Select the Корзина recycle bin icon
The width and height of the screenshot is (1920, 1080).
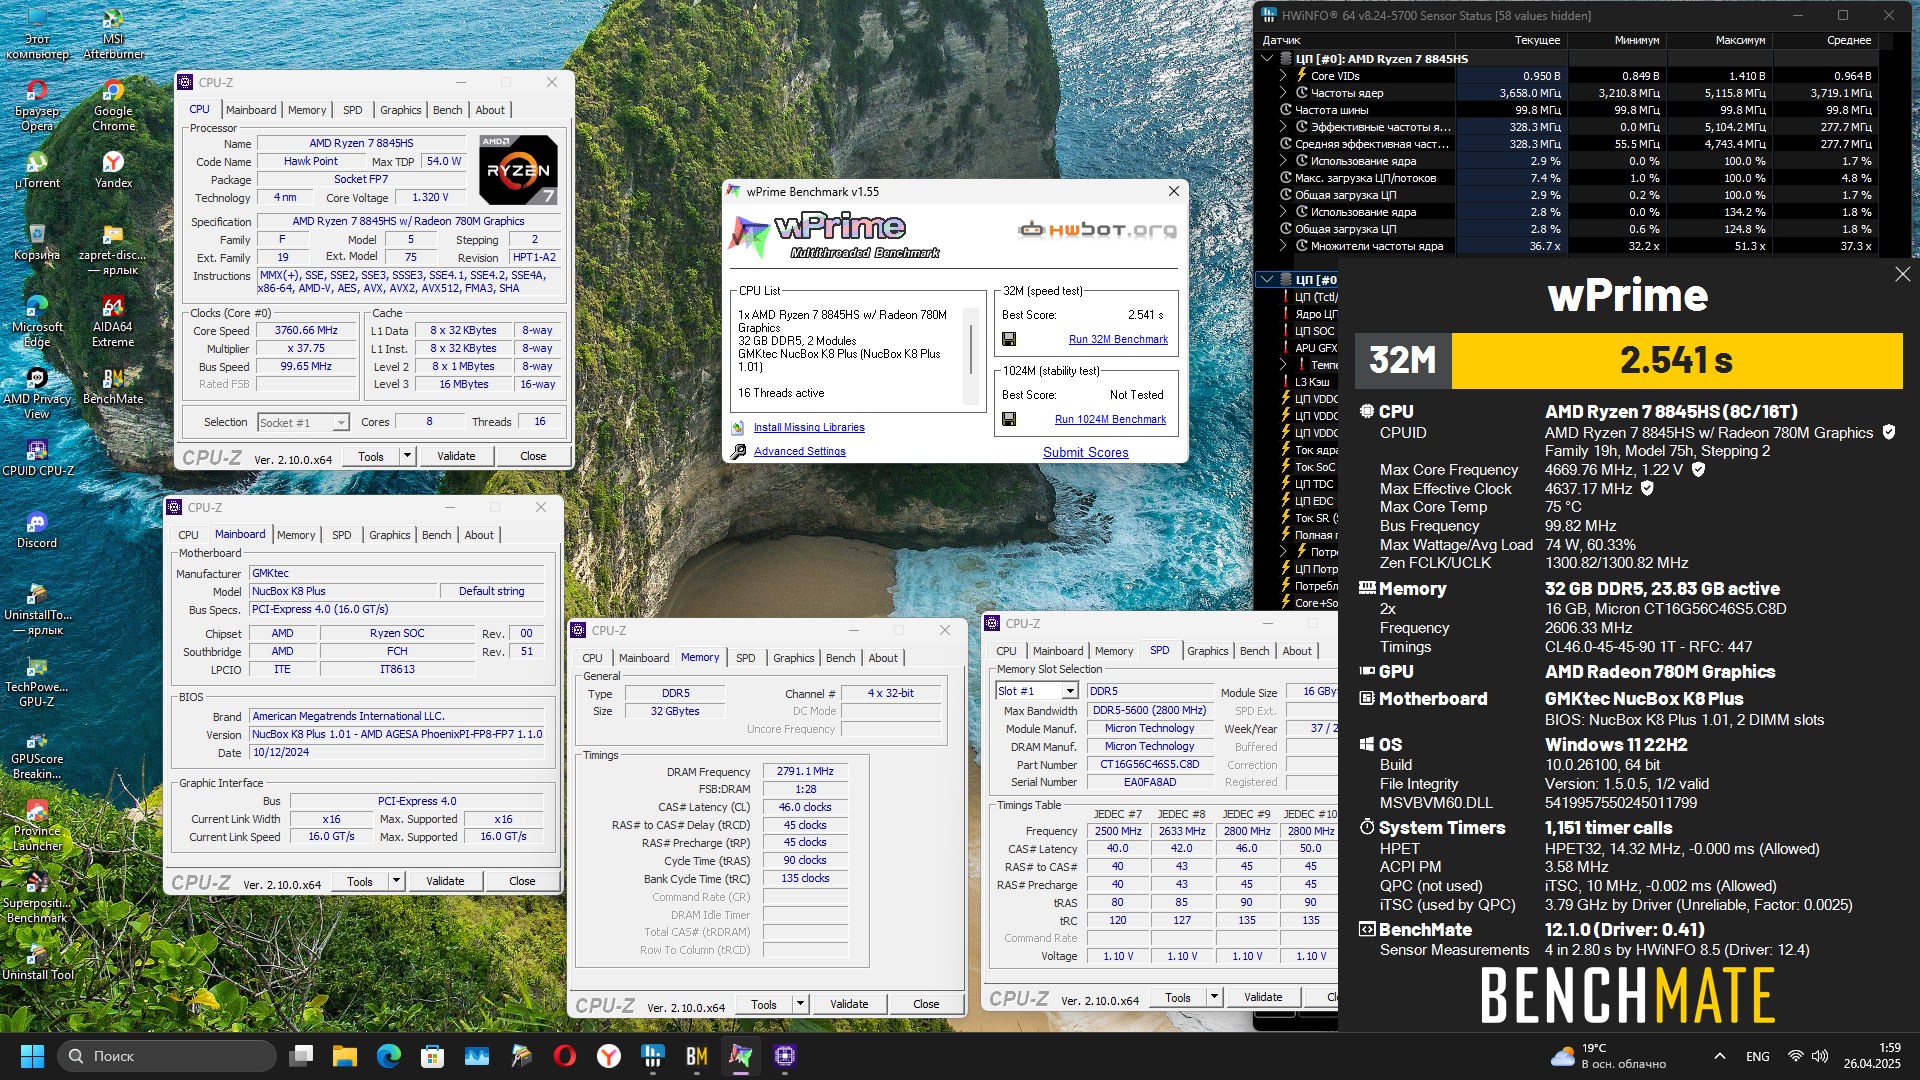click(x=37, y=242)
